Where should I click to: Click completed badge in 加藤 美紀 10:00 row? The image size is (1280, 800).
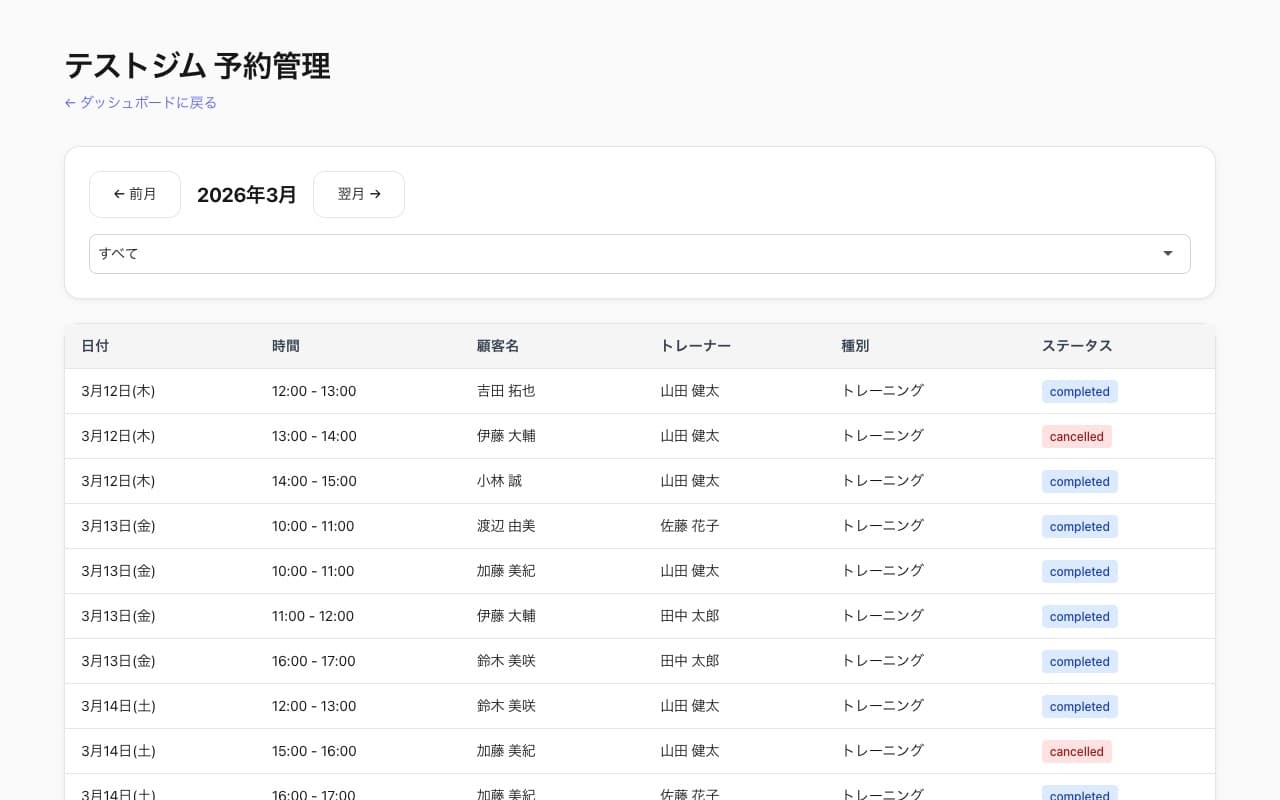click(x=1080, y=572)
